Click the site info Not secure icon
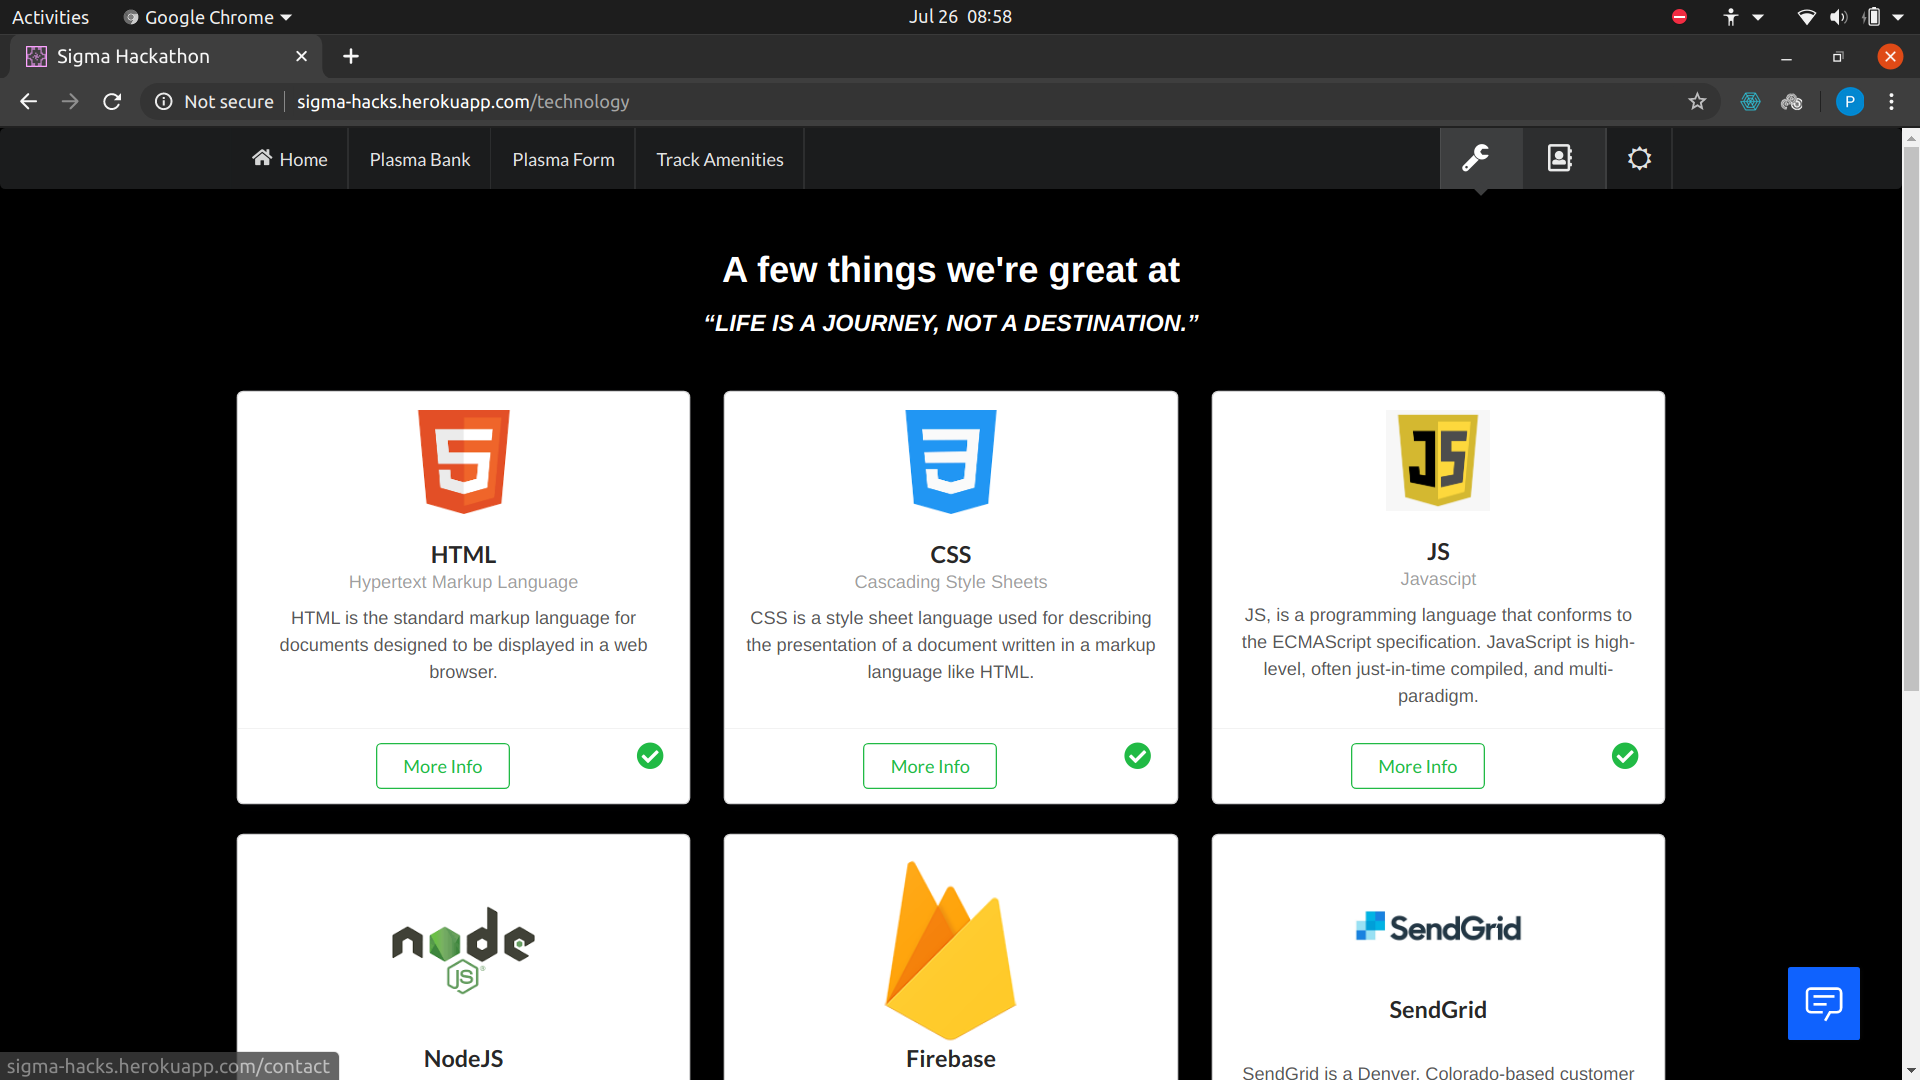Screen dimensions: 1920x1080 pyautogui.click(x=164, y=101)
